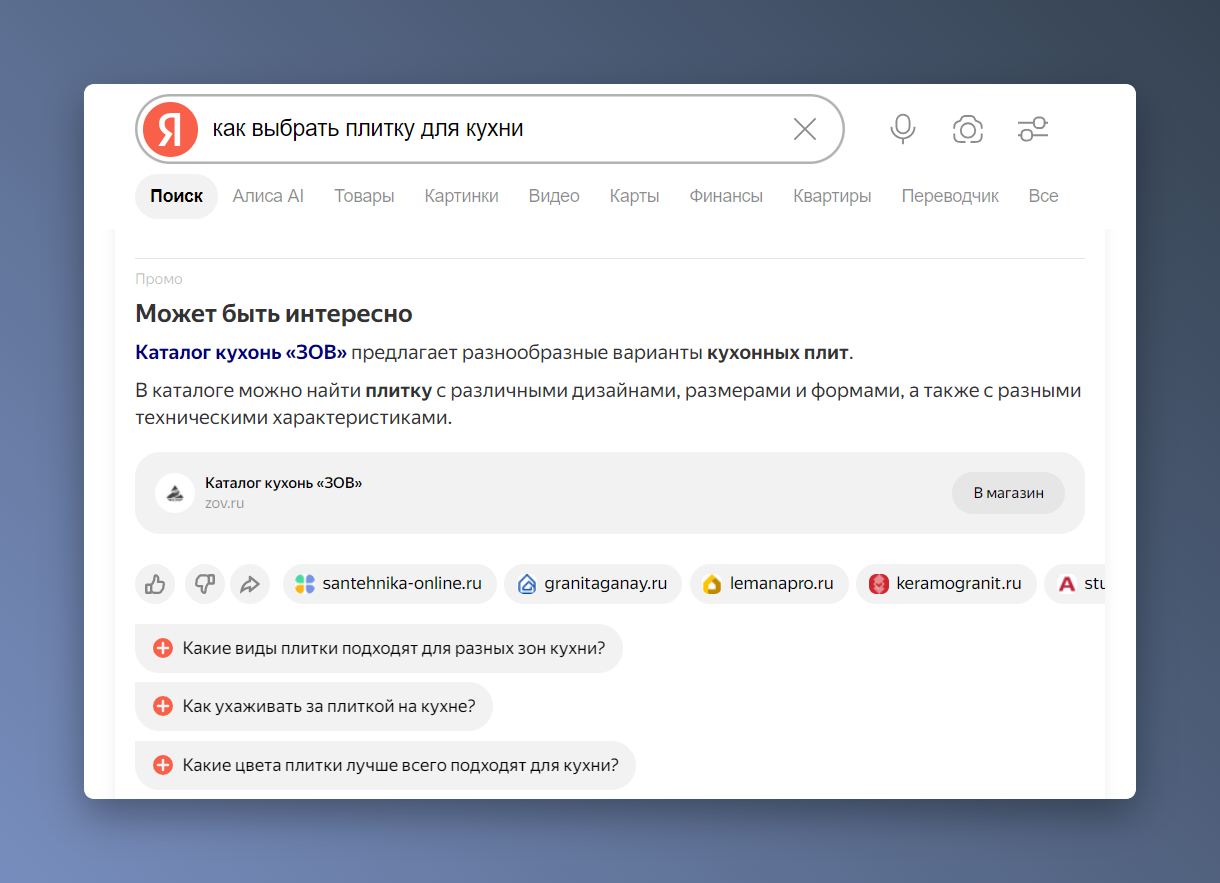Open the Картинки tab
The image size is (1220, 883).
point(461,196)
